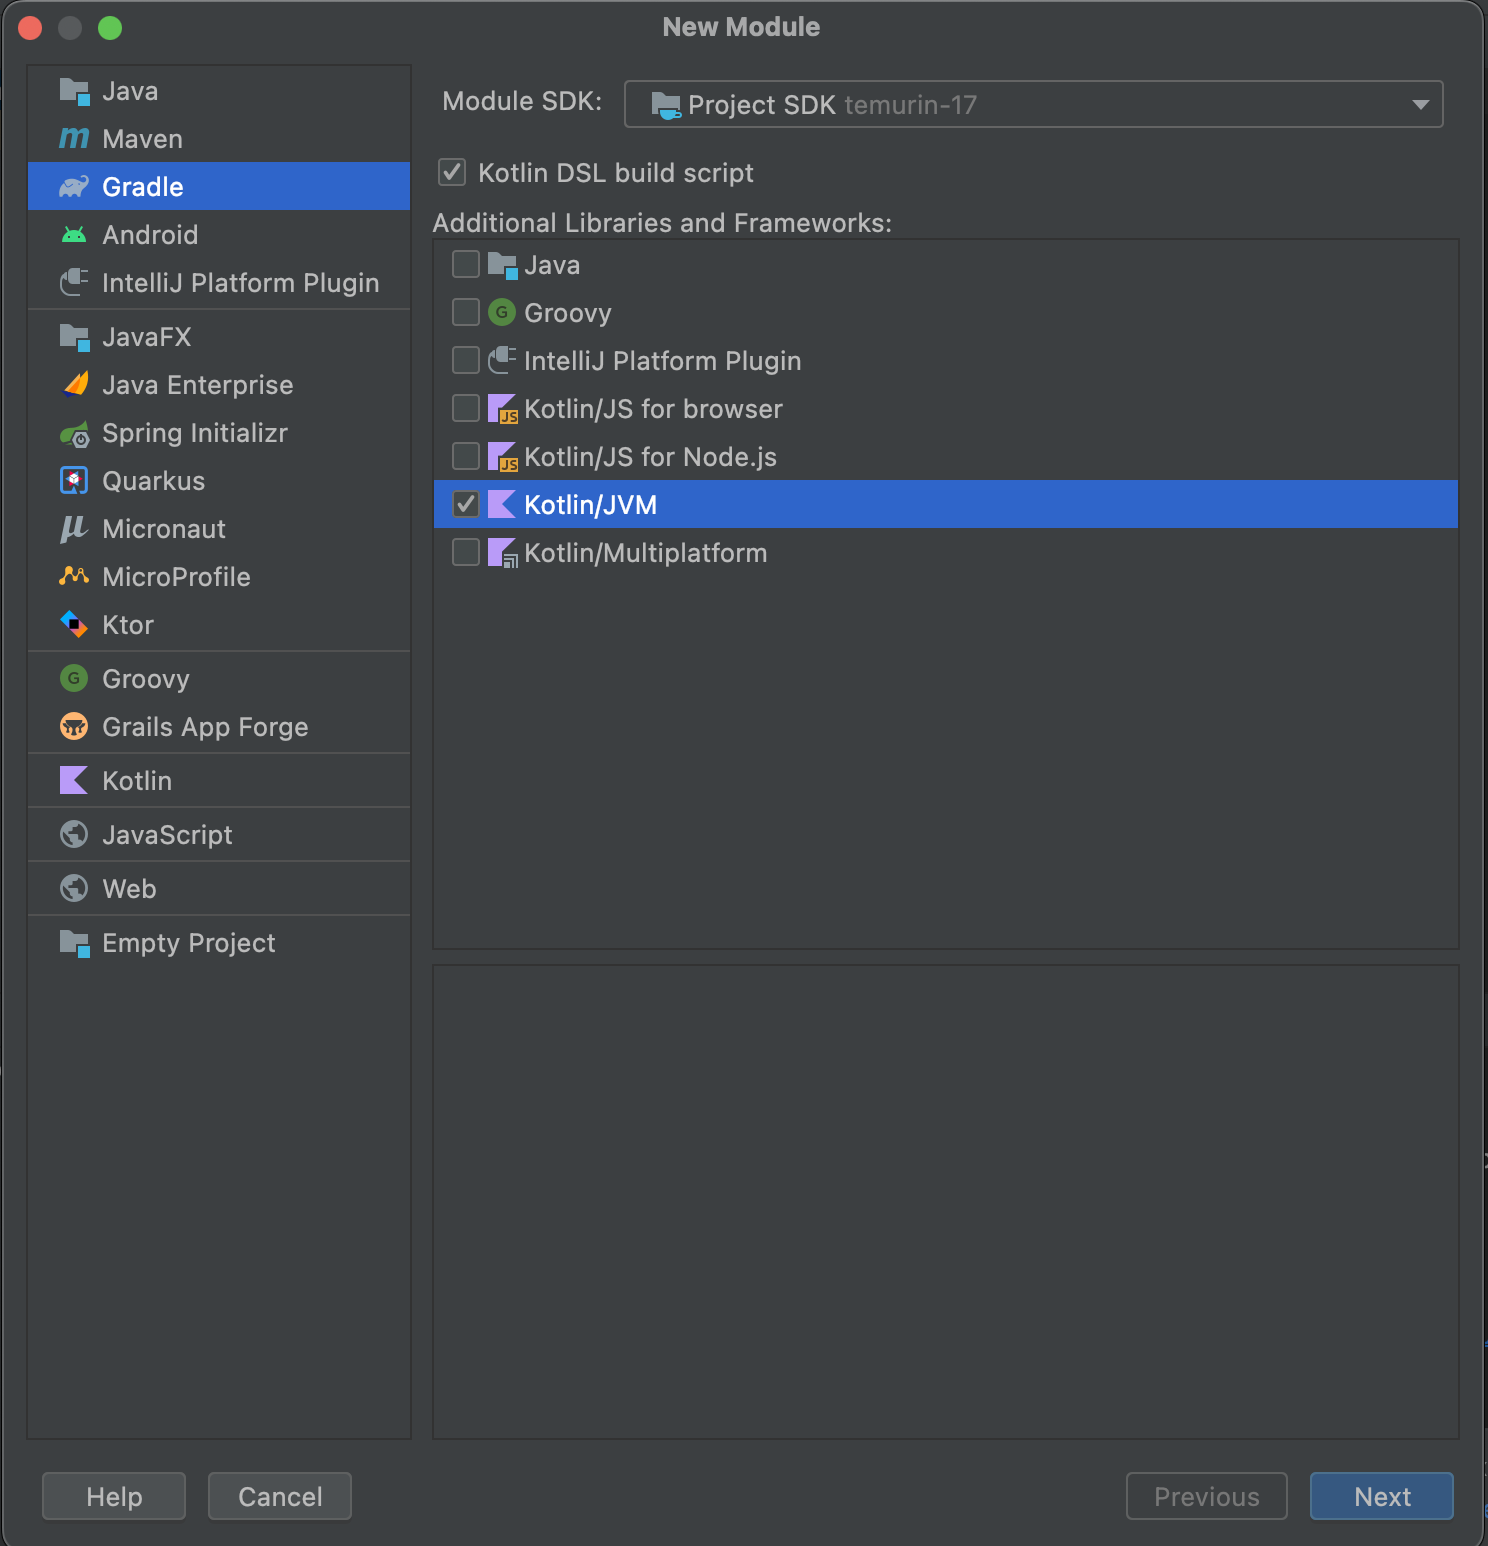This screenshot has height=1546, width=1488.
Task: Click the Kotlin/JS for browser icon
Action: 502,409
